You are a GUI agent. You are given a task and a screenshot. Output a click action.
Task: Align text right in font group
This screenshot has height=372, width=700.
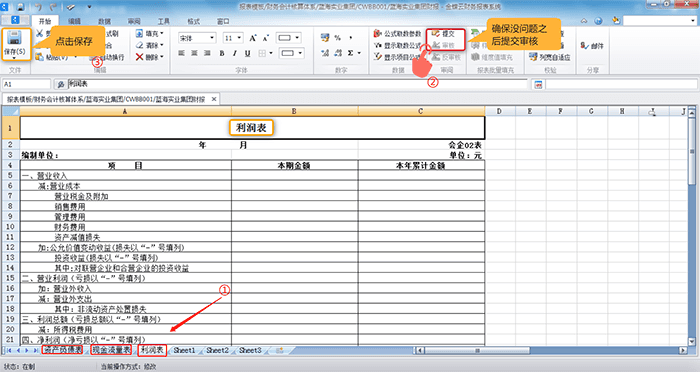(207, 53)
